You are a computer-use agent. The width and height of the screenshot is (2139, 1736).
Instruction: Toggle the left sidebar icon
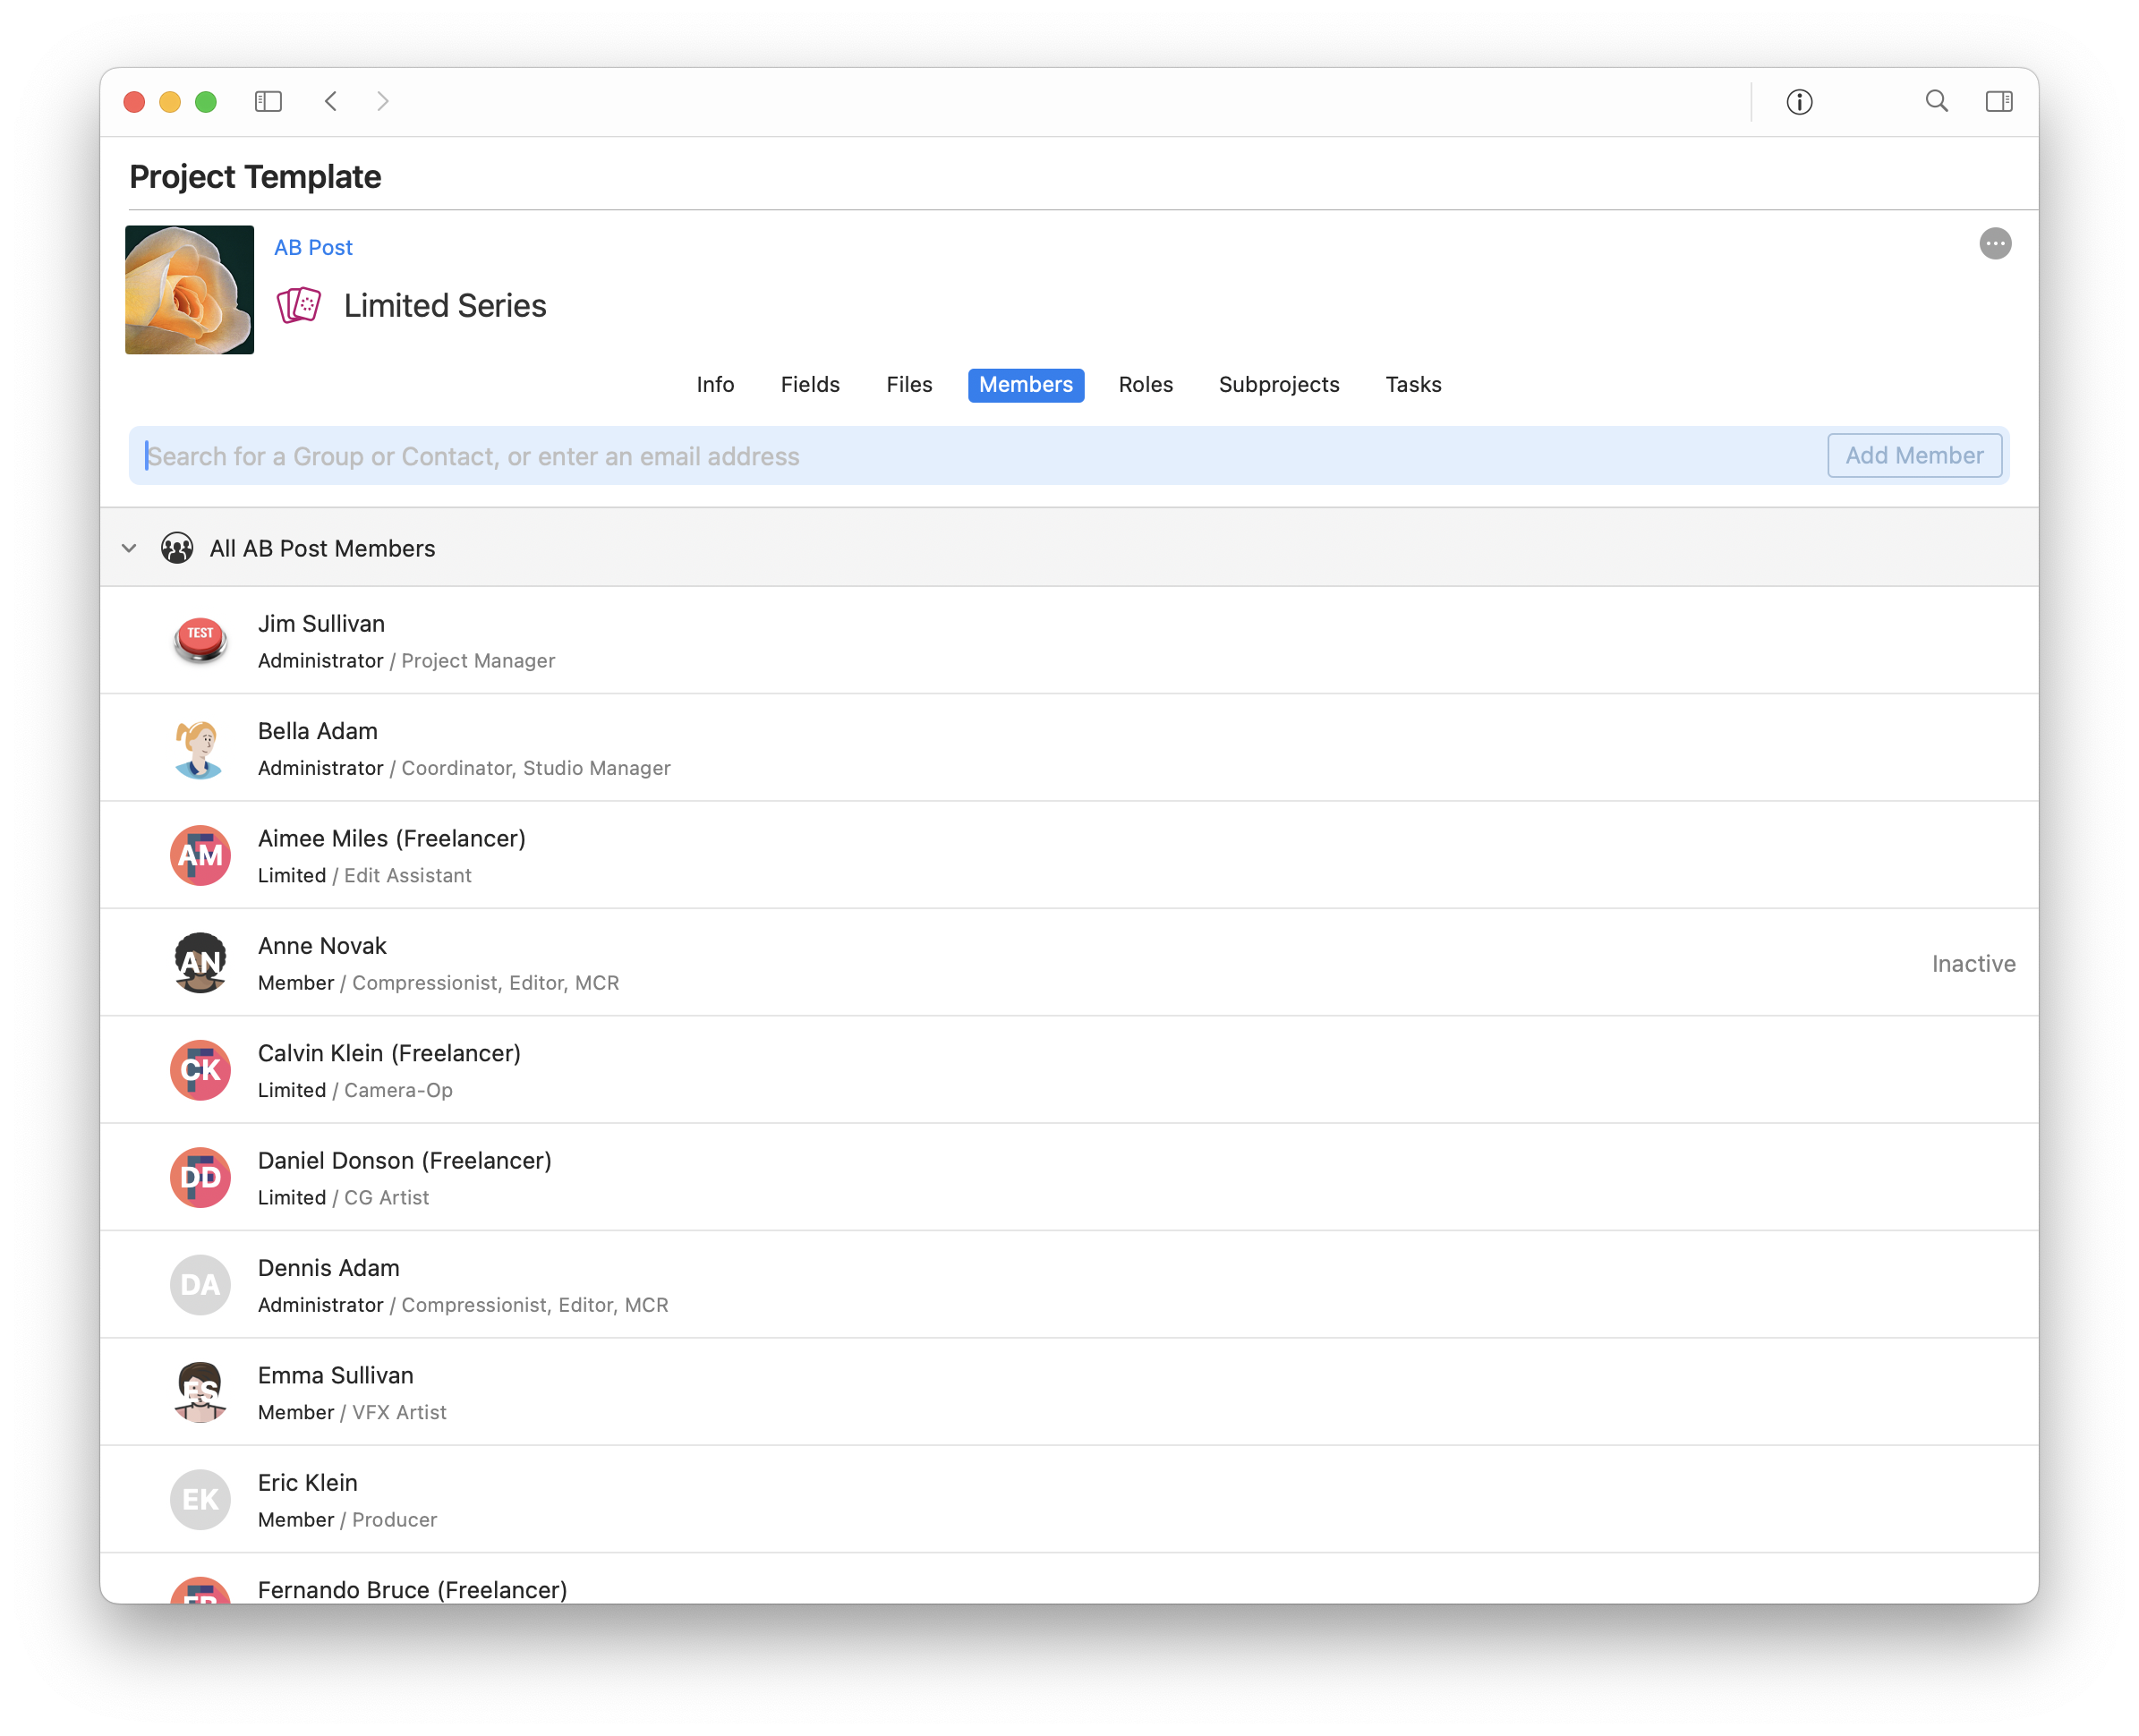click(x=268, y=101)
